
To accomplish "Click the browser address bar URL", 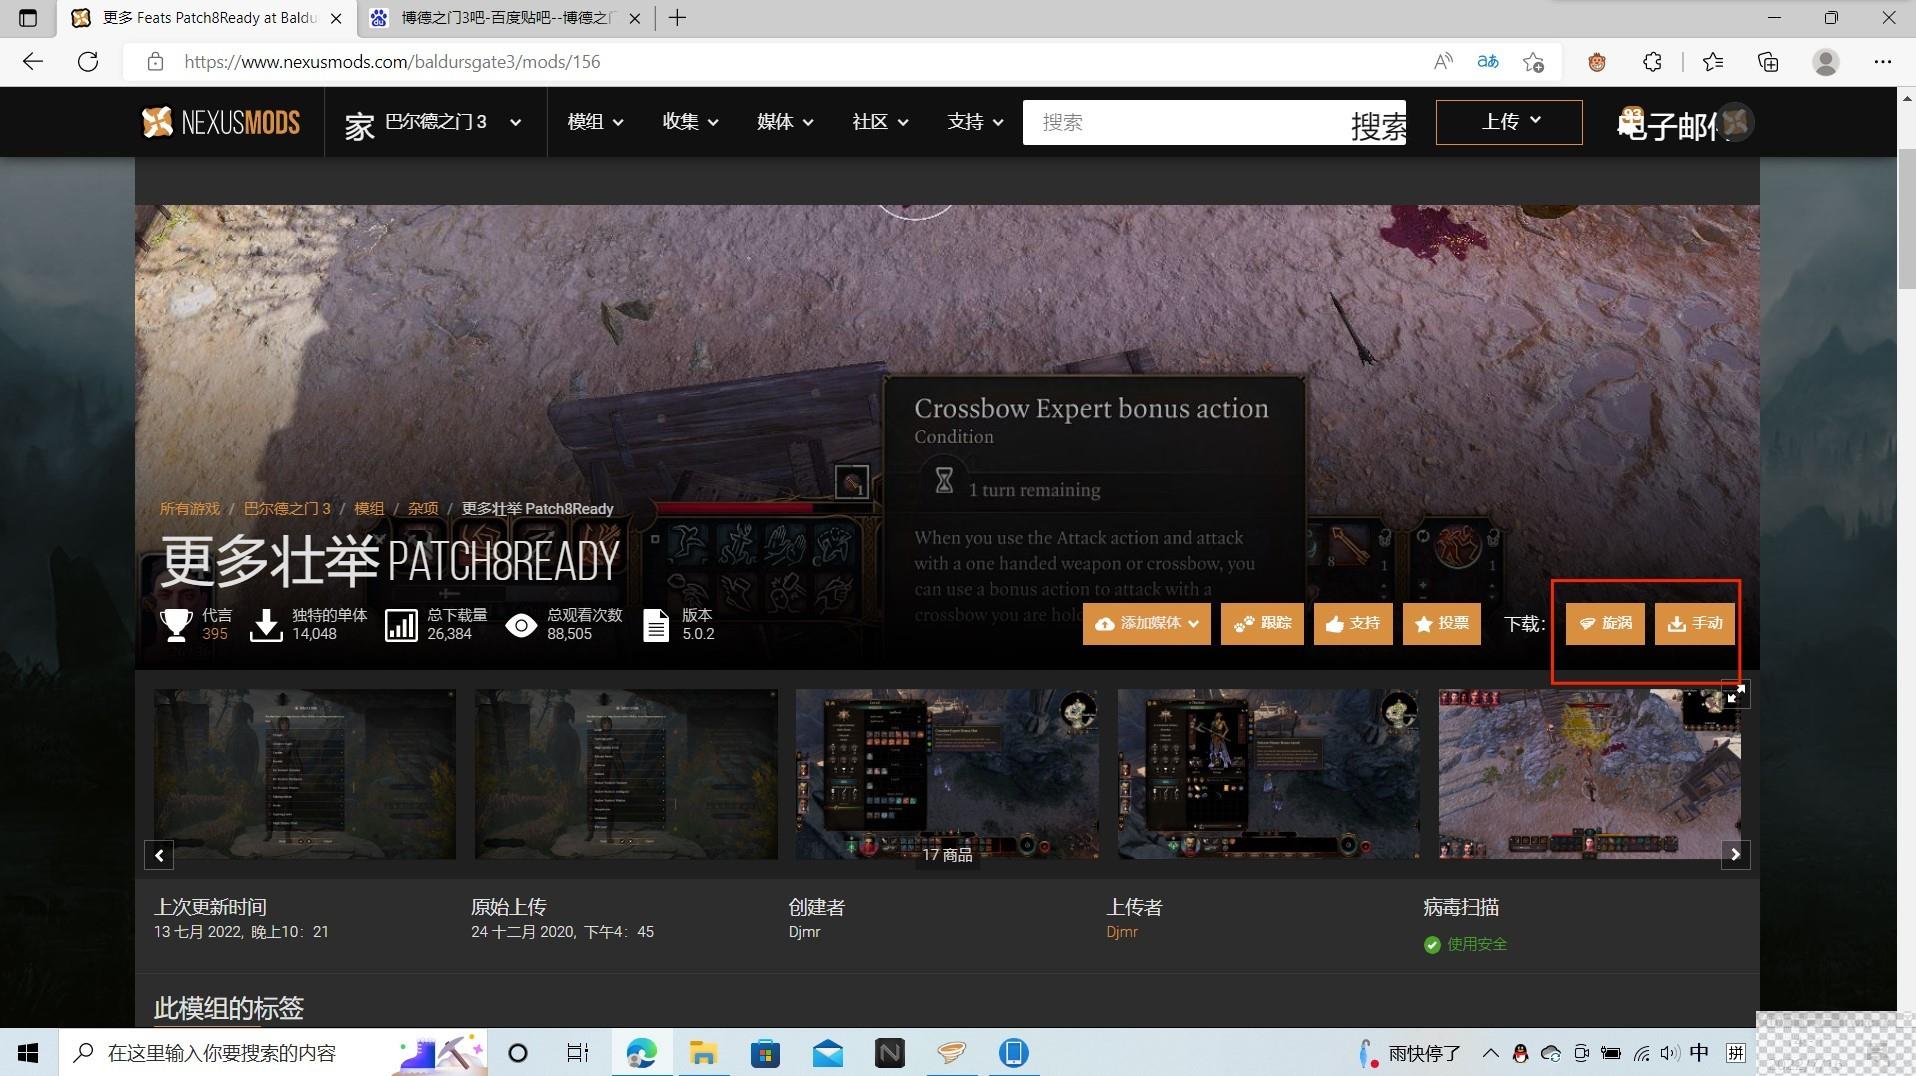I will coord(392,62).
